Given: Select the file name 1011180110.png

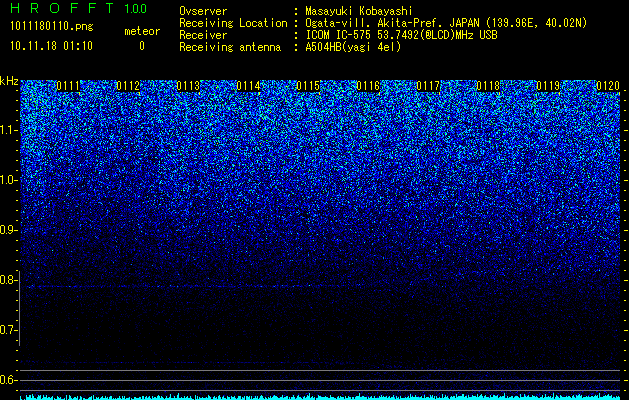Looking at the screenshot, I should click(52, 26).
